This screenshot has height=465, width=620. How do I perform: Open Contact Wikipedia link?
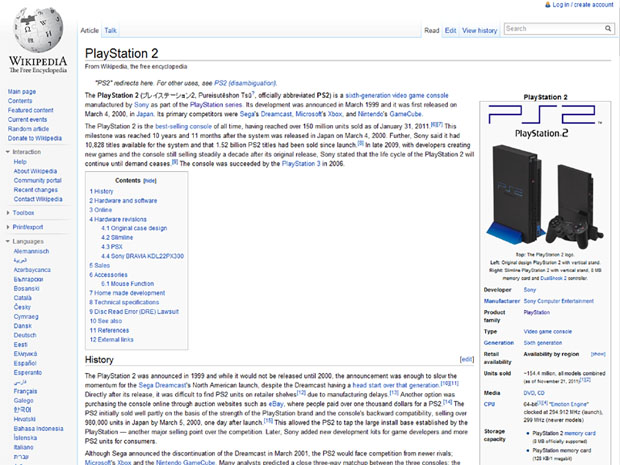coord(38,199)
